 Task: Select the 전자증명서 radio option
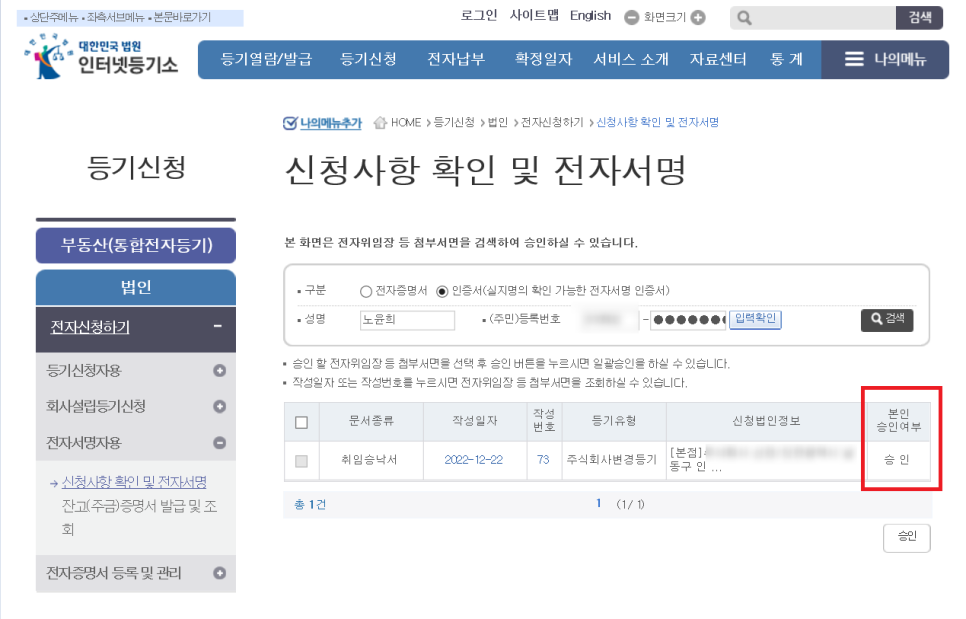click(366, 291)
